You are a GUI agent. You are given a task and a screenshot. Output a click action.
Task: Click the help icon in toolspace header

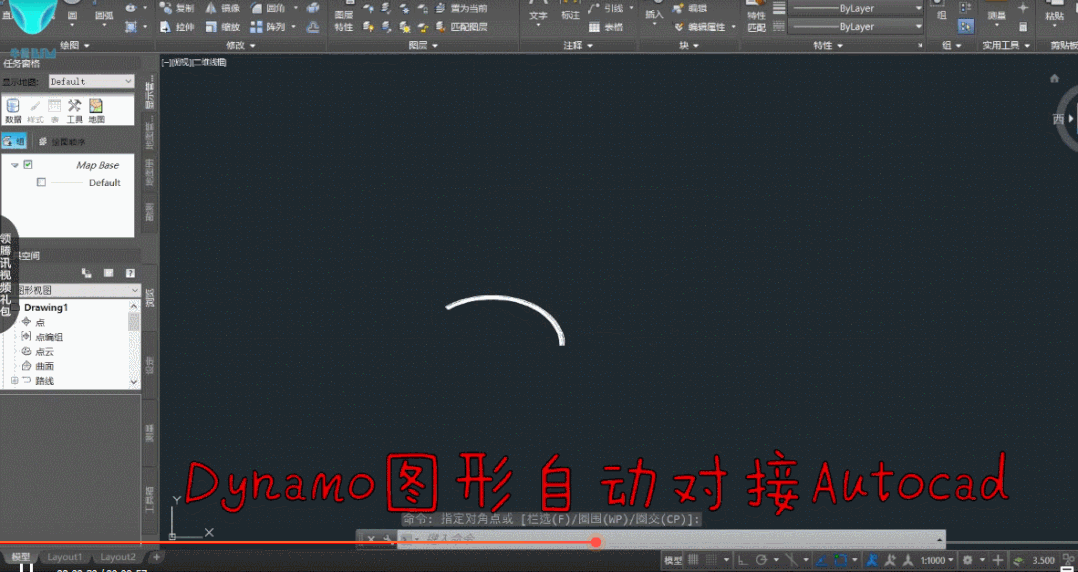[129, 273]
